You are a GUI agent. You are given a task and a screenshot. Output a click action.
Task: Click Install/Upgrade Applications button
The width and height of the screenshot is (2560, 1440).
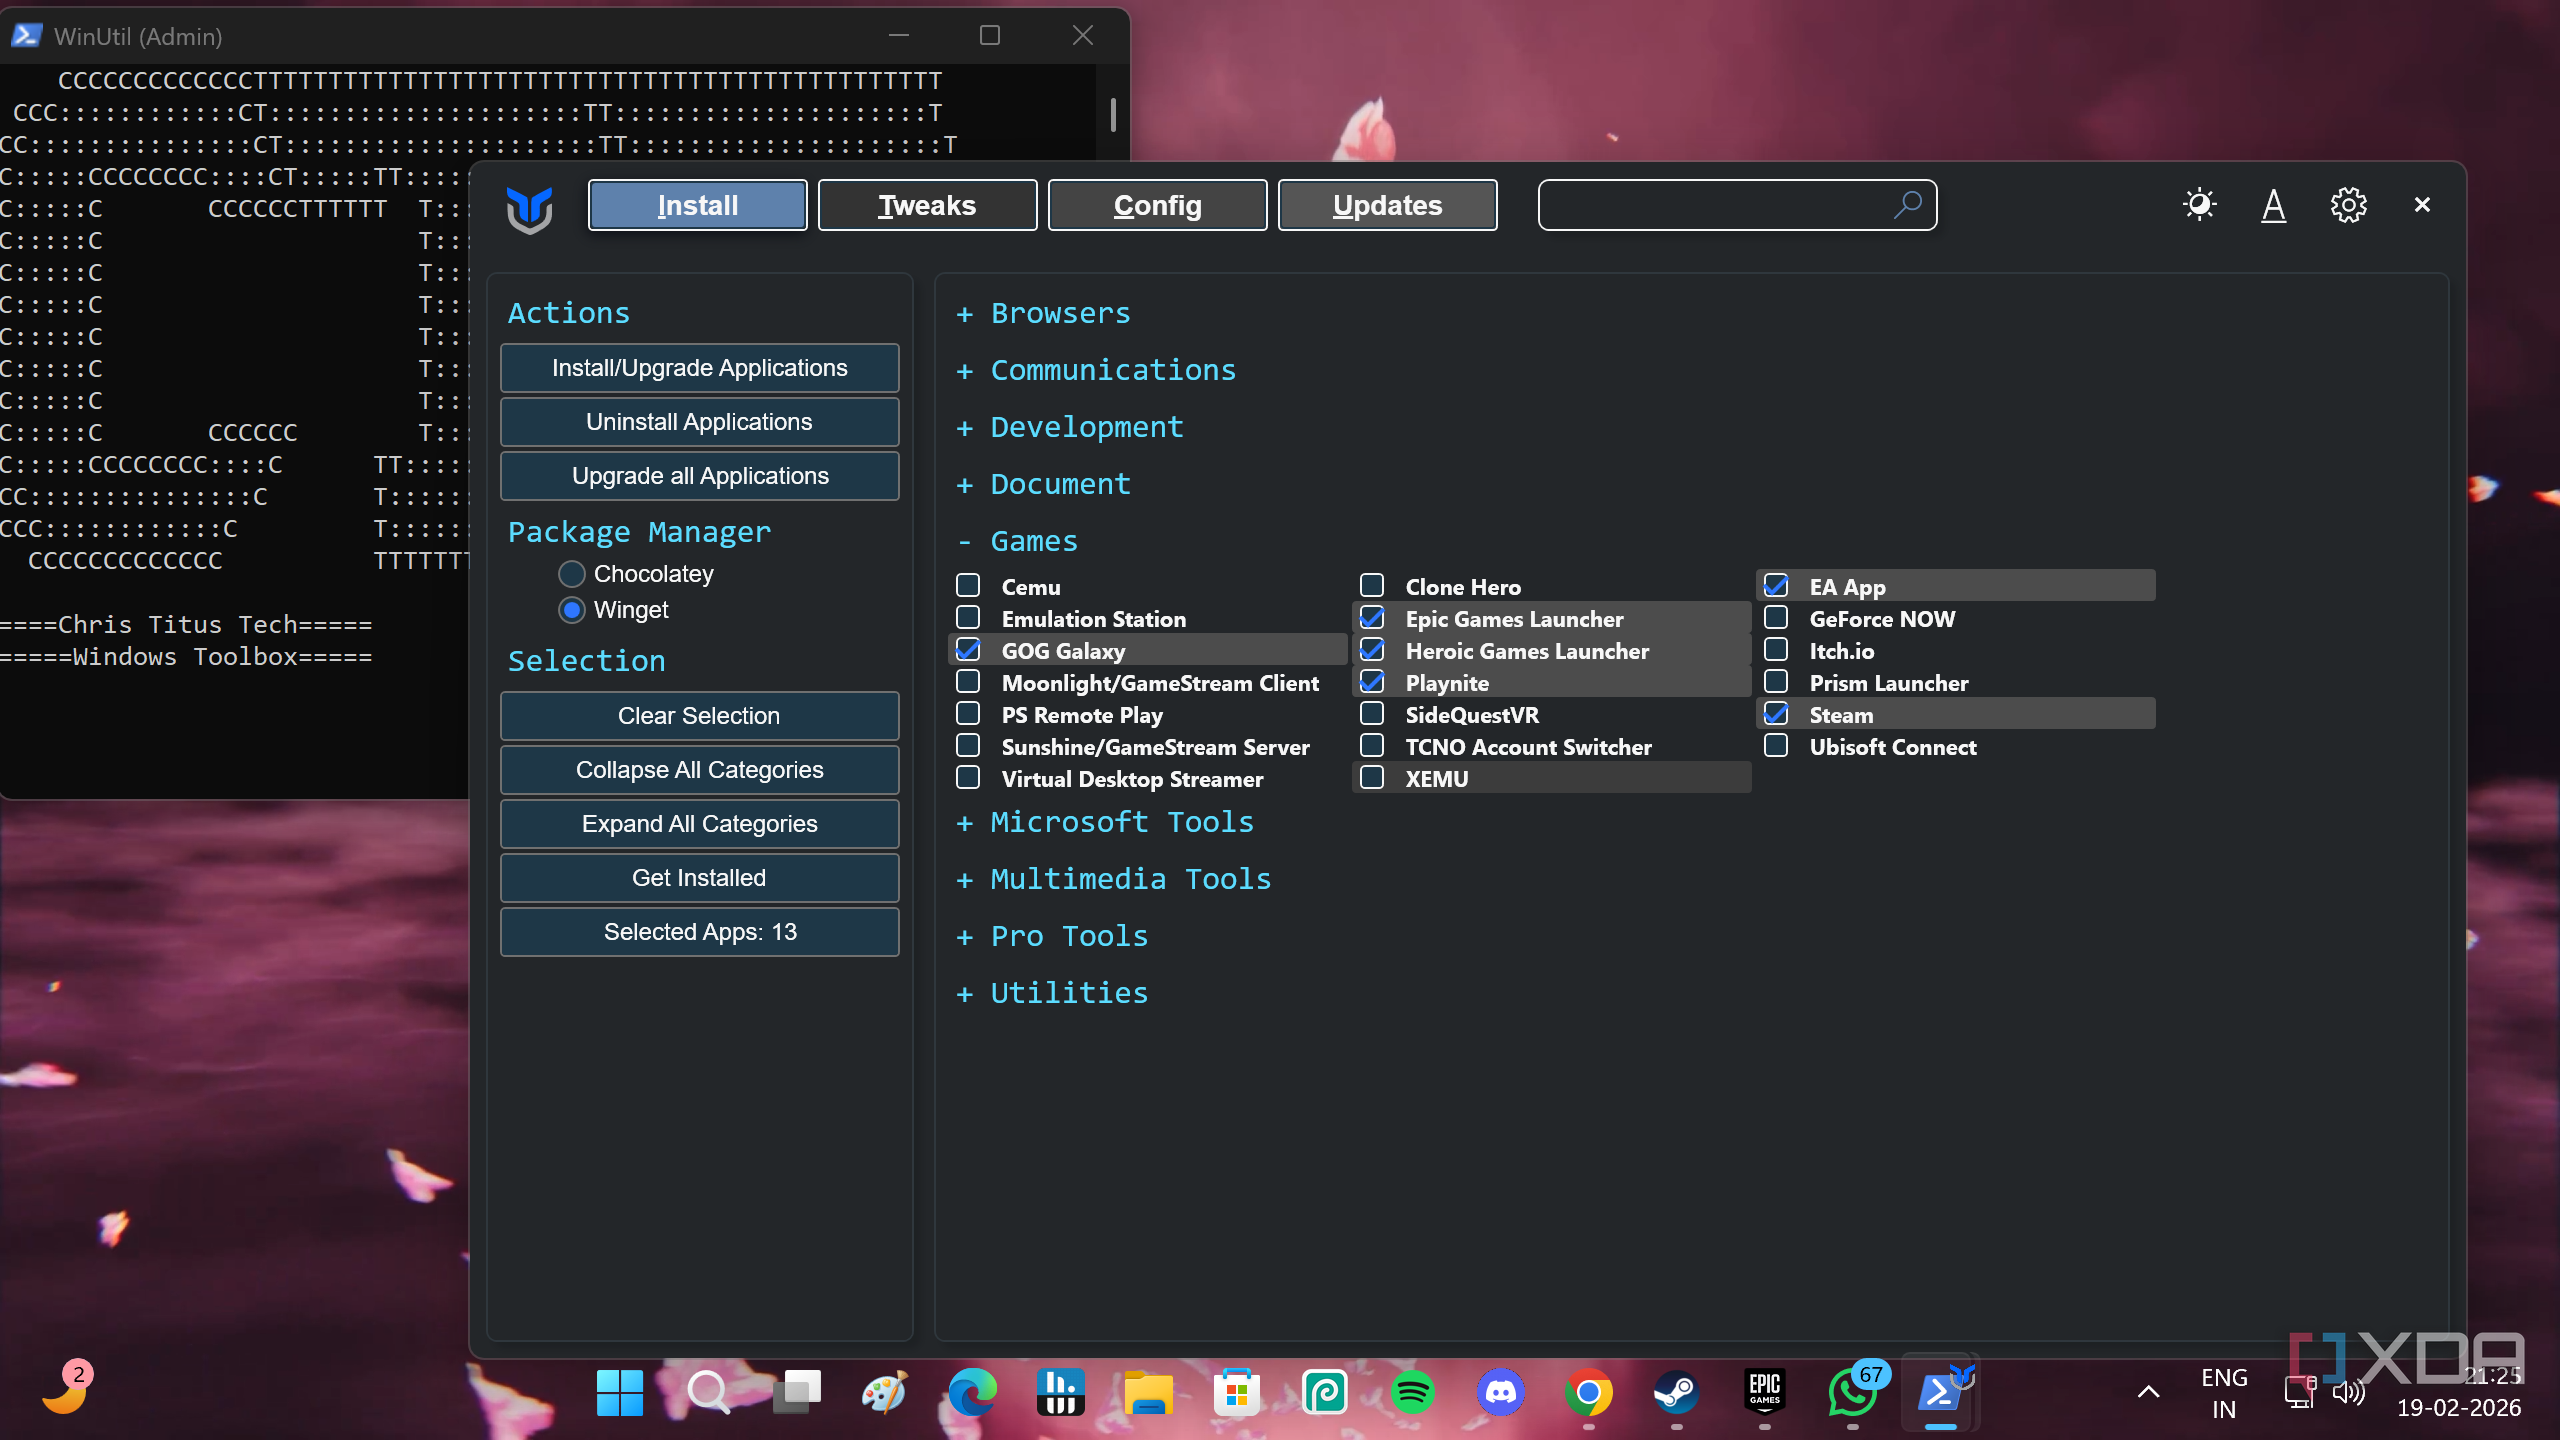[699, 368]
